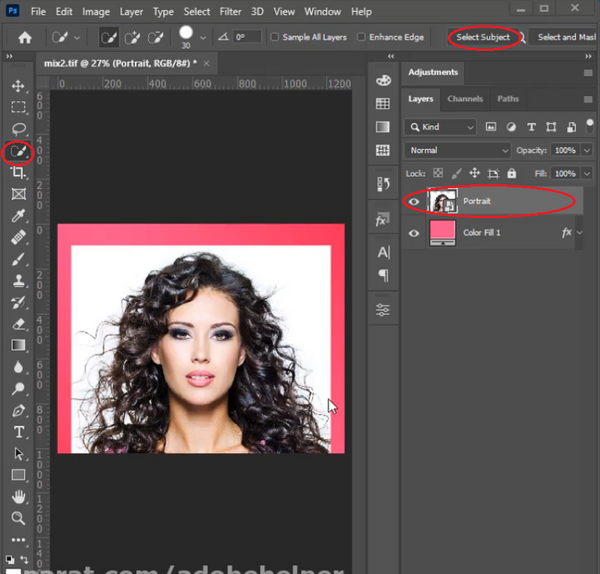Open the Swatches panel icon
The image size is (600, 574).
click(383, 103)
